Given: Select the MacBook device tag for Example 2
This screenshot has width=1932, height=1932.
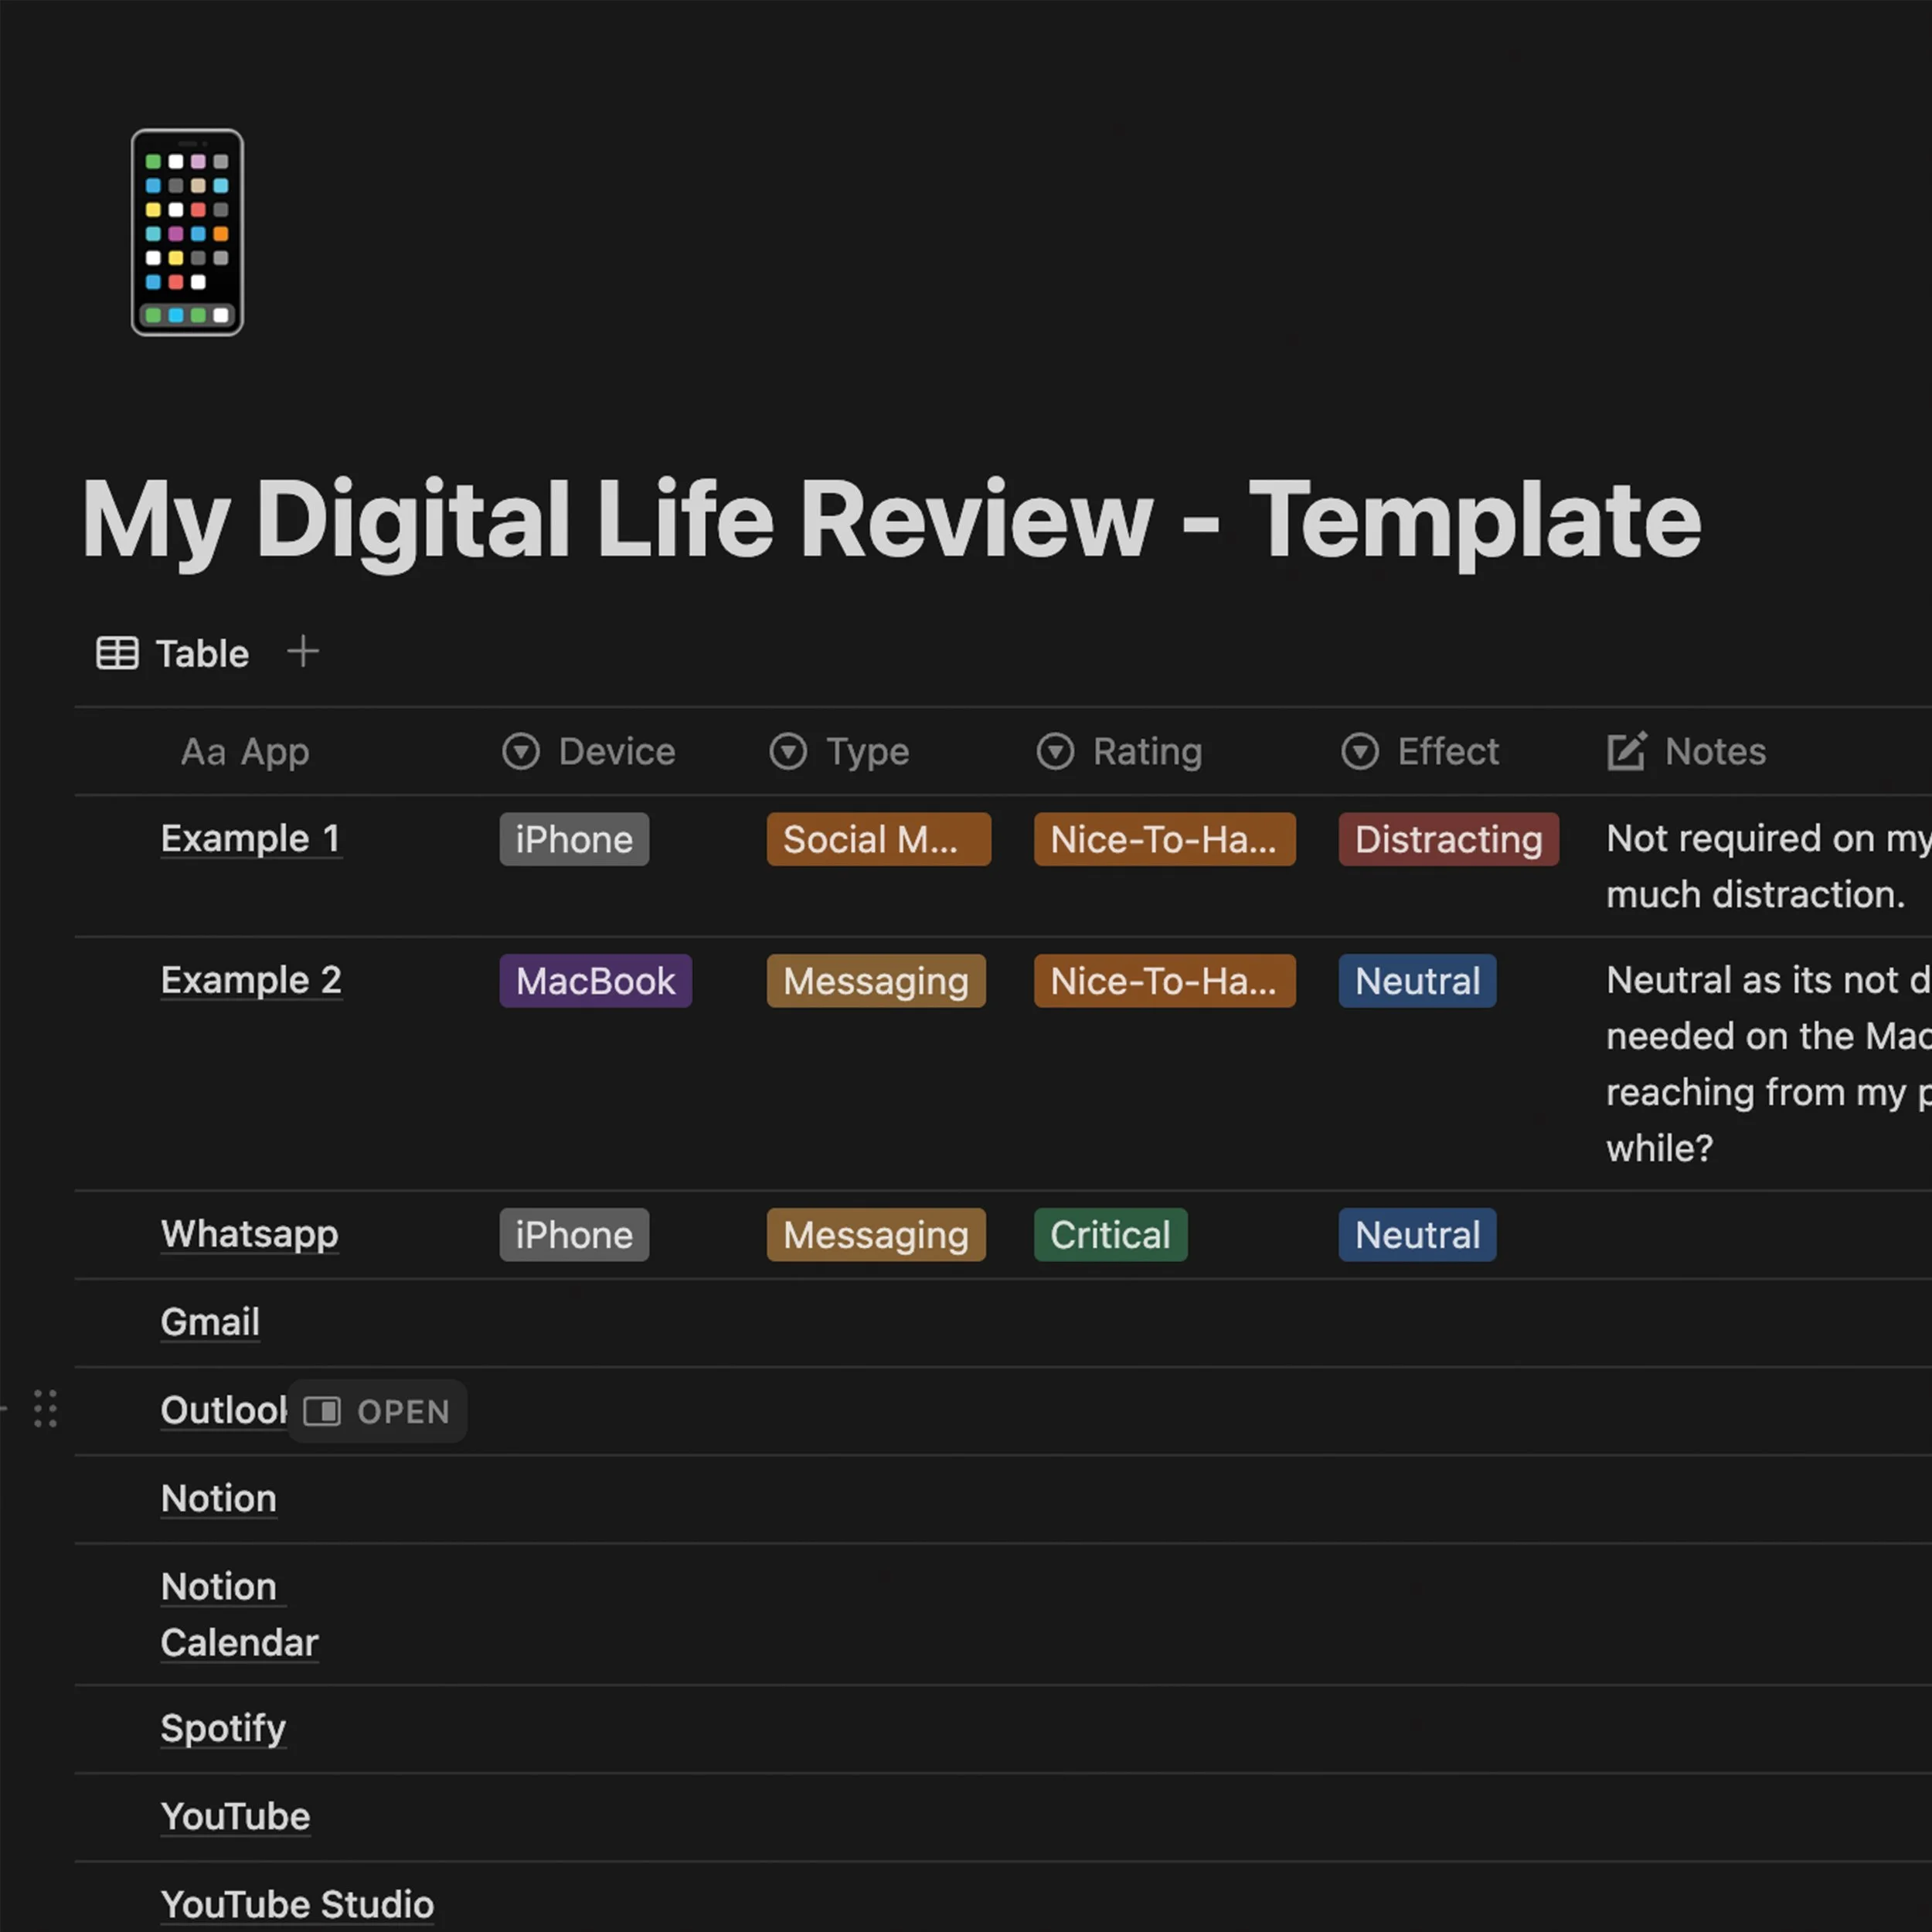Looking at the screenshot, I should point(595,981).
